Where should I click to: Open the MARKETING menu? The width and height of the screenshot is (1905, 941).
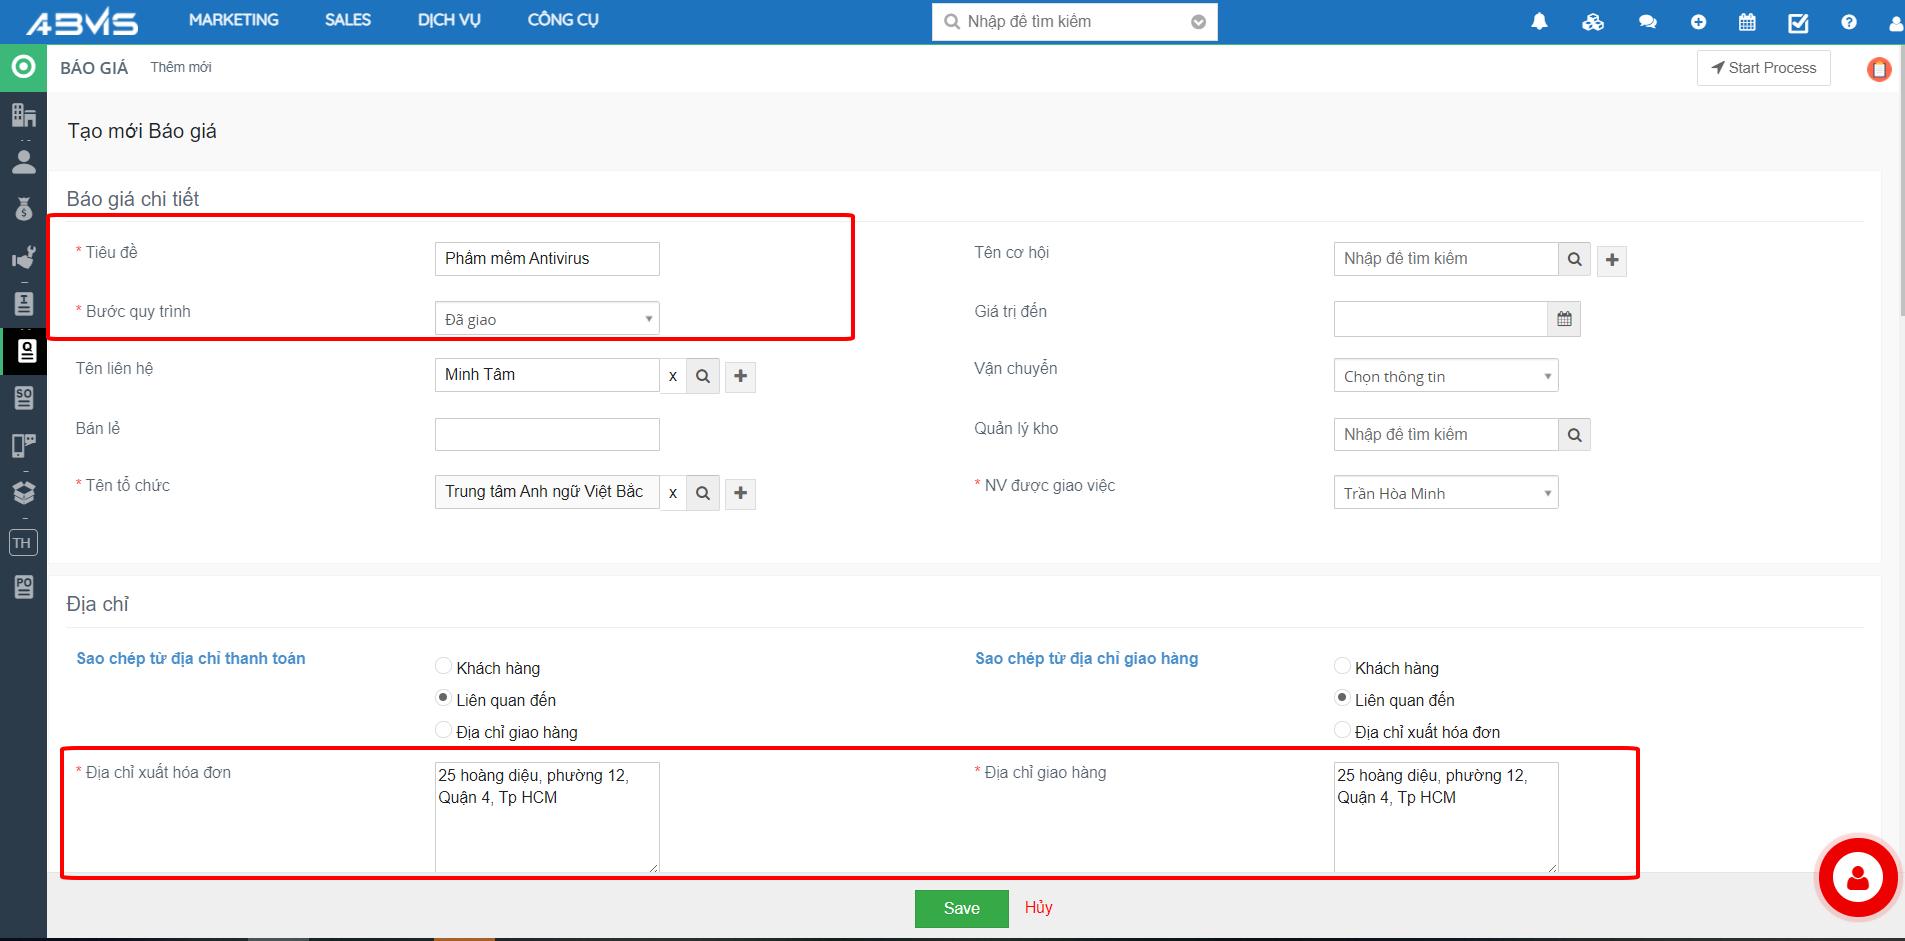[x=233, y=20]
